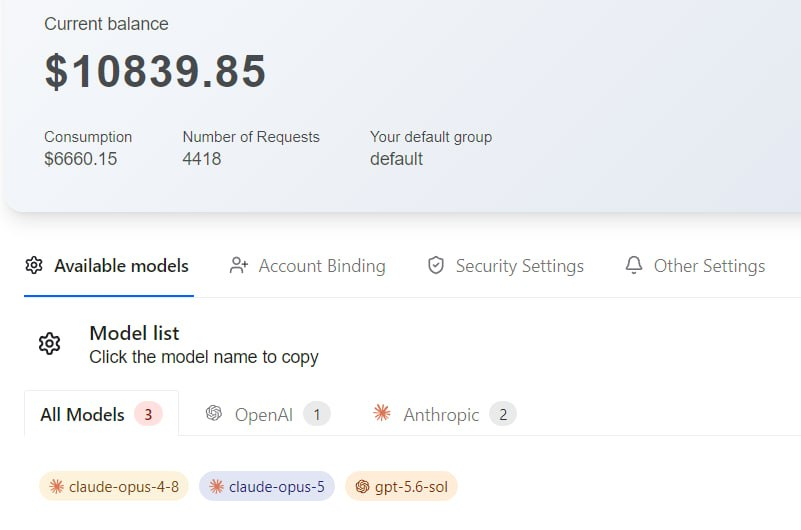Click the Anthropic starburst logo in the tab

(x=382, y=413)
